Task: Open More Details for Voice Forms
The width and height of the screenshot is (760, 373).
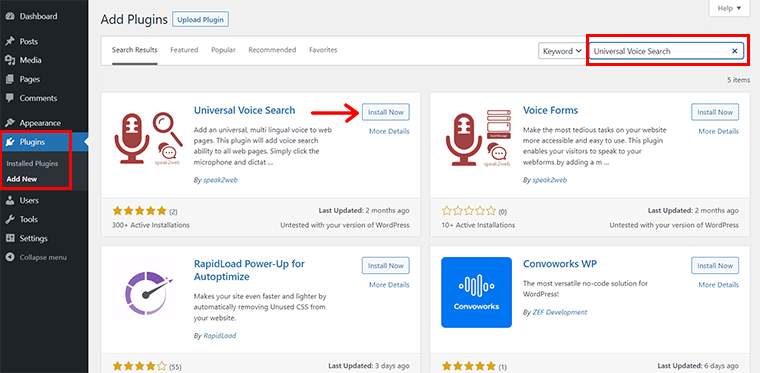Action: 719,131
